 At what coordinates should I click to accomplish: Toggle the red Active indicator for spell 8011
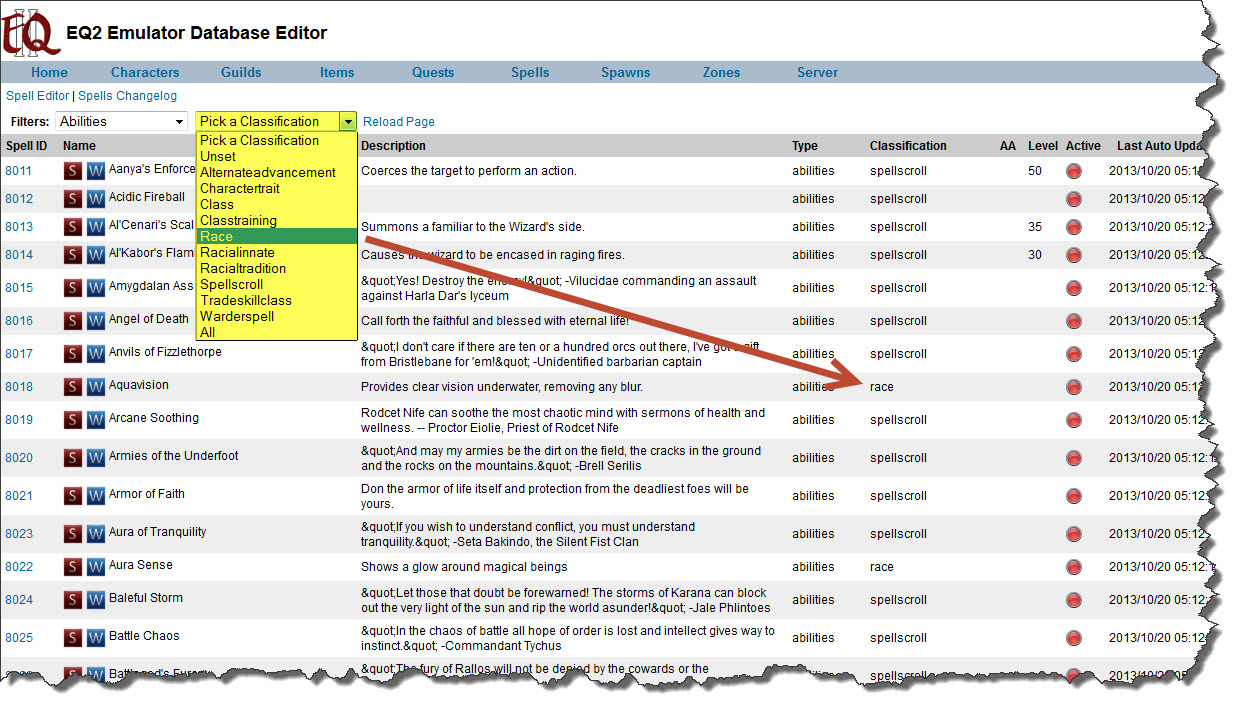(x=1074, y=171)
